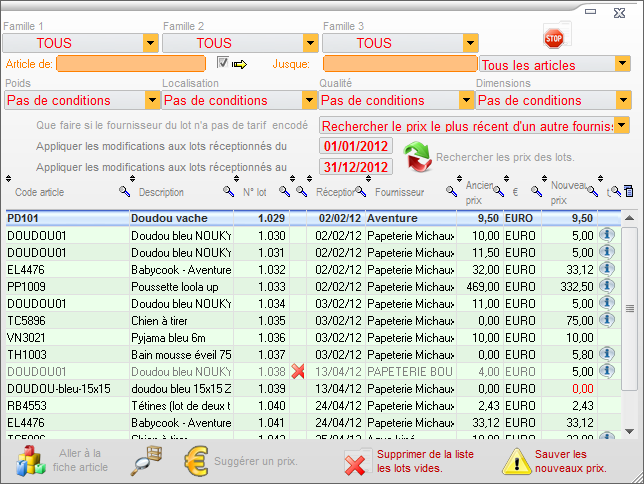Click the Code article column header

coord(40,192)
